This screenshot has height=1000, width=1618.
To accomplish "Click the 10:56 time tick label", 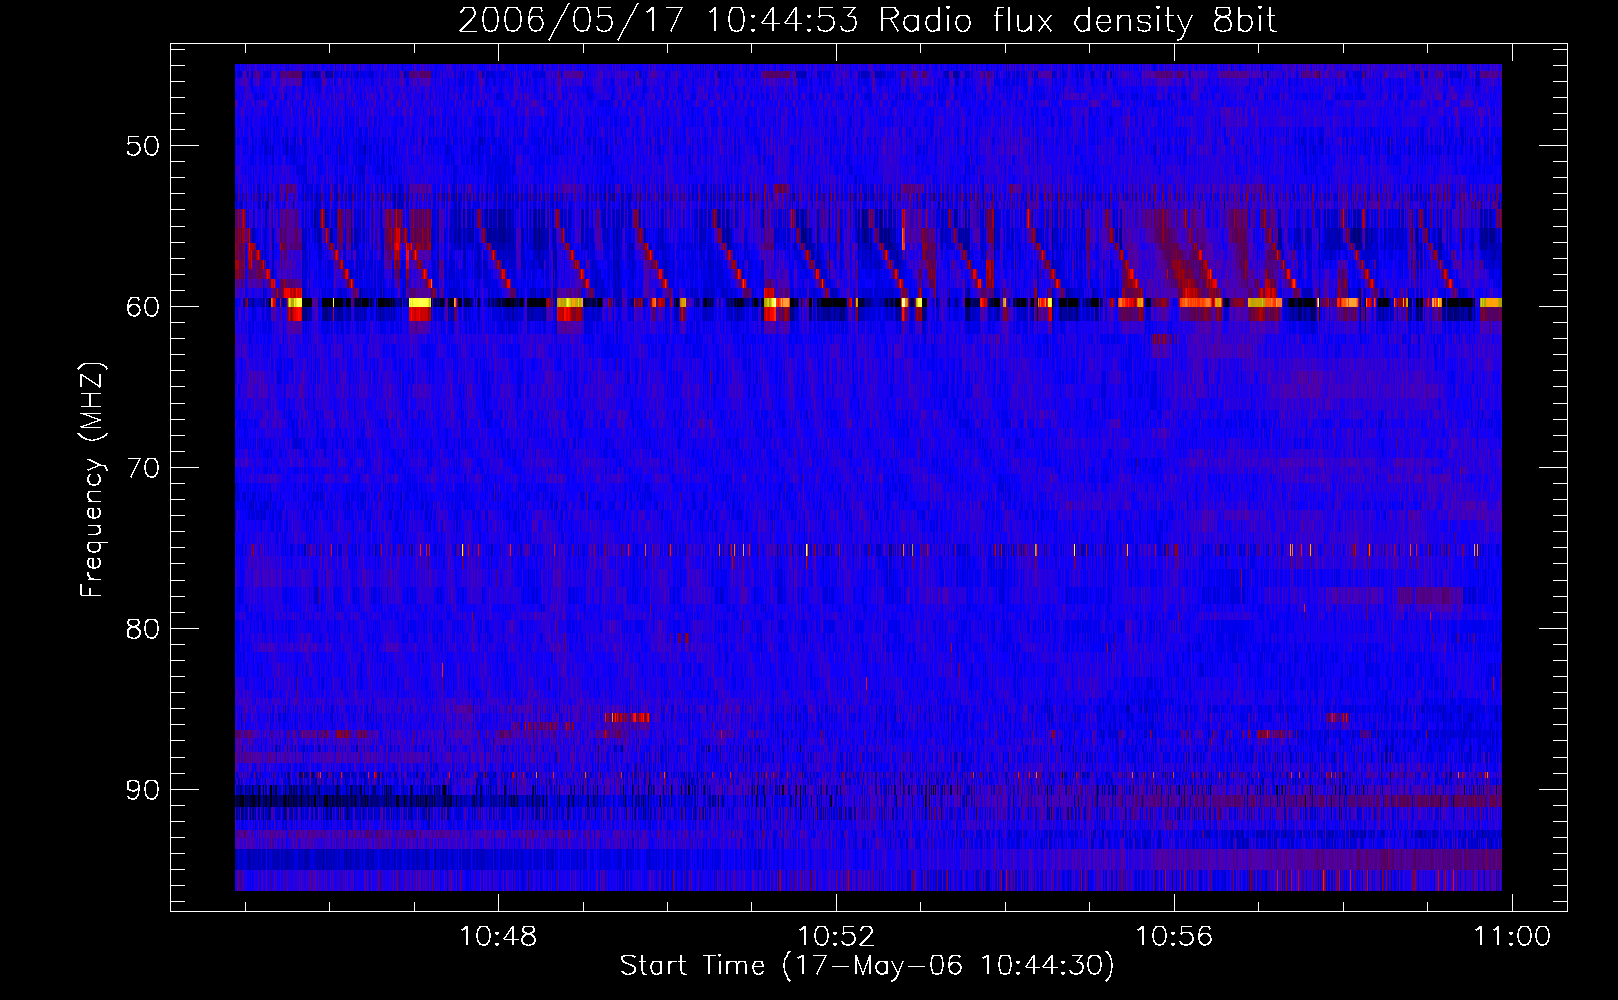I will pos(1174,936).
